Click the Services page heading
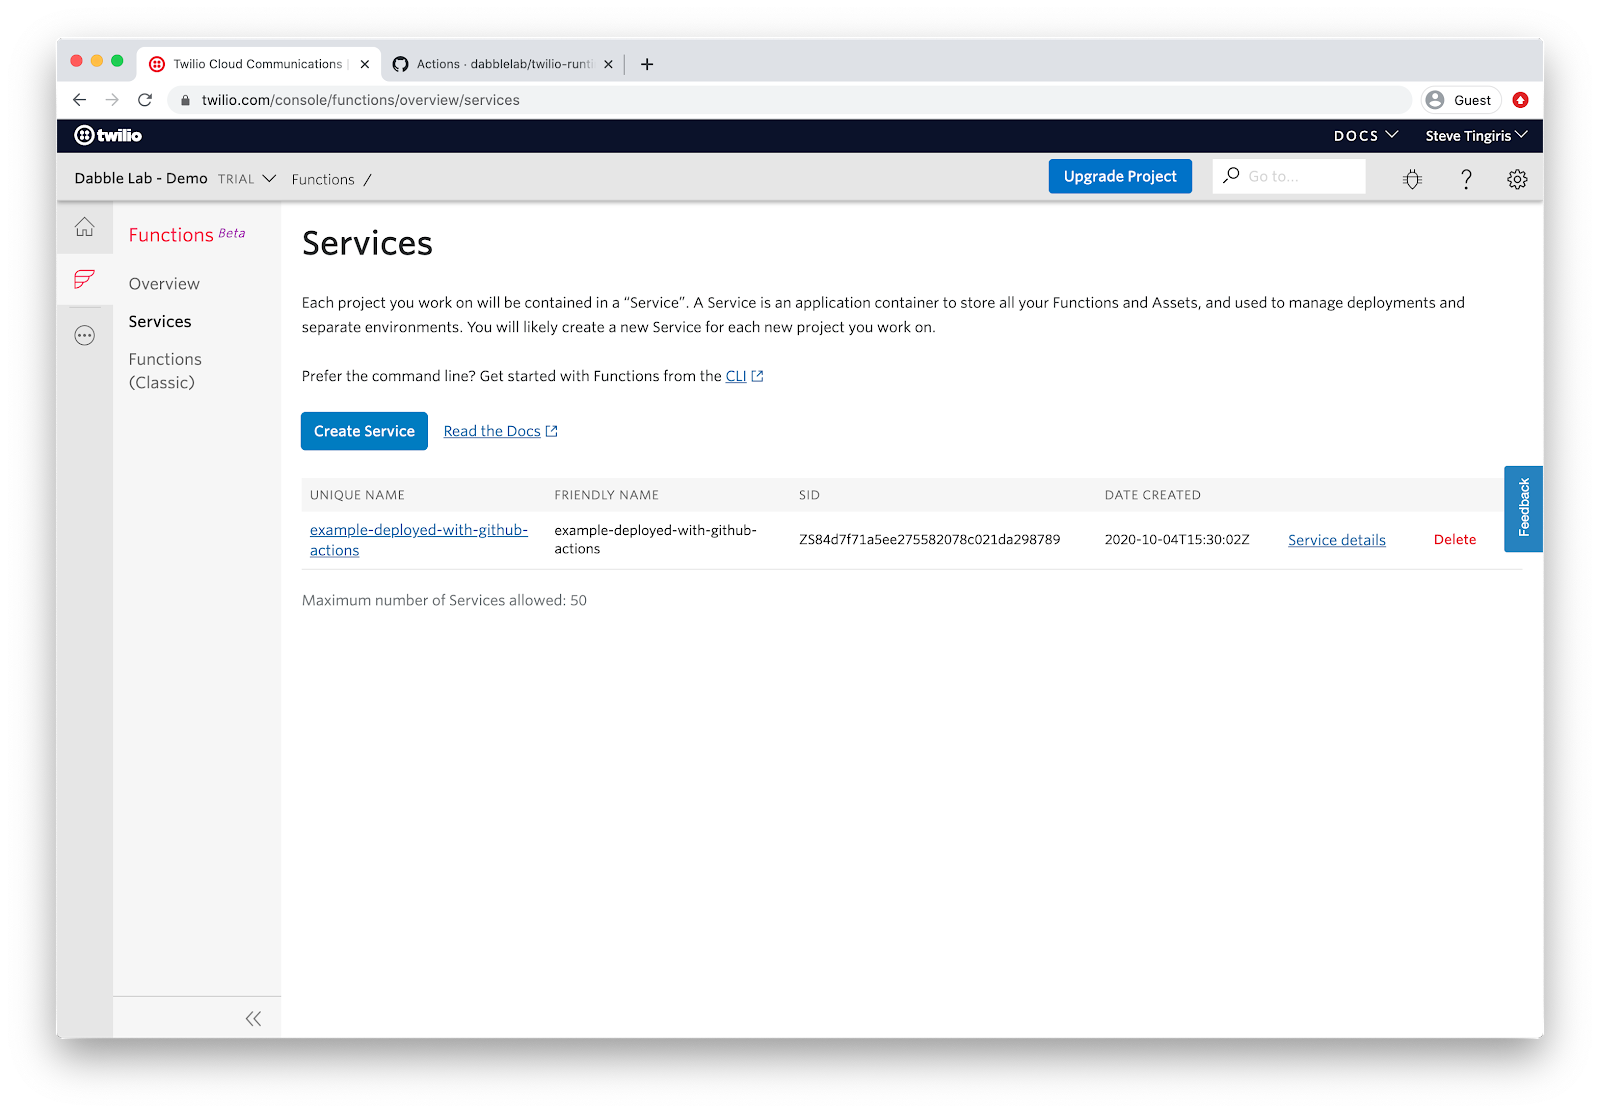The image size is (1600, 1113). coord(367,243)
